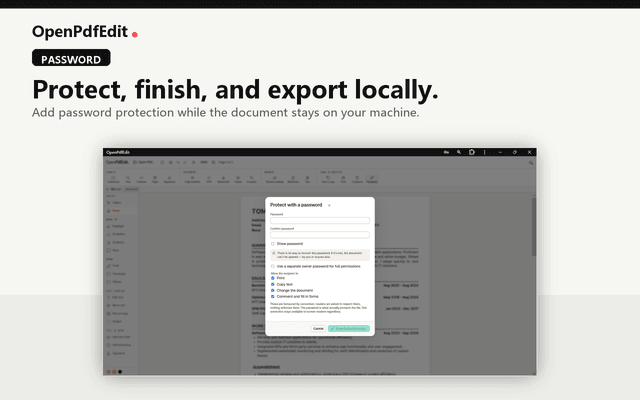The height and width of the screenshot is (400, 640).
Task: Open the Page numbers tool
Action: (193, 180)
